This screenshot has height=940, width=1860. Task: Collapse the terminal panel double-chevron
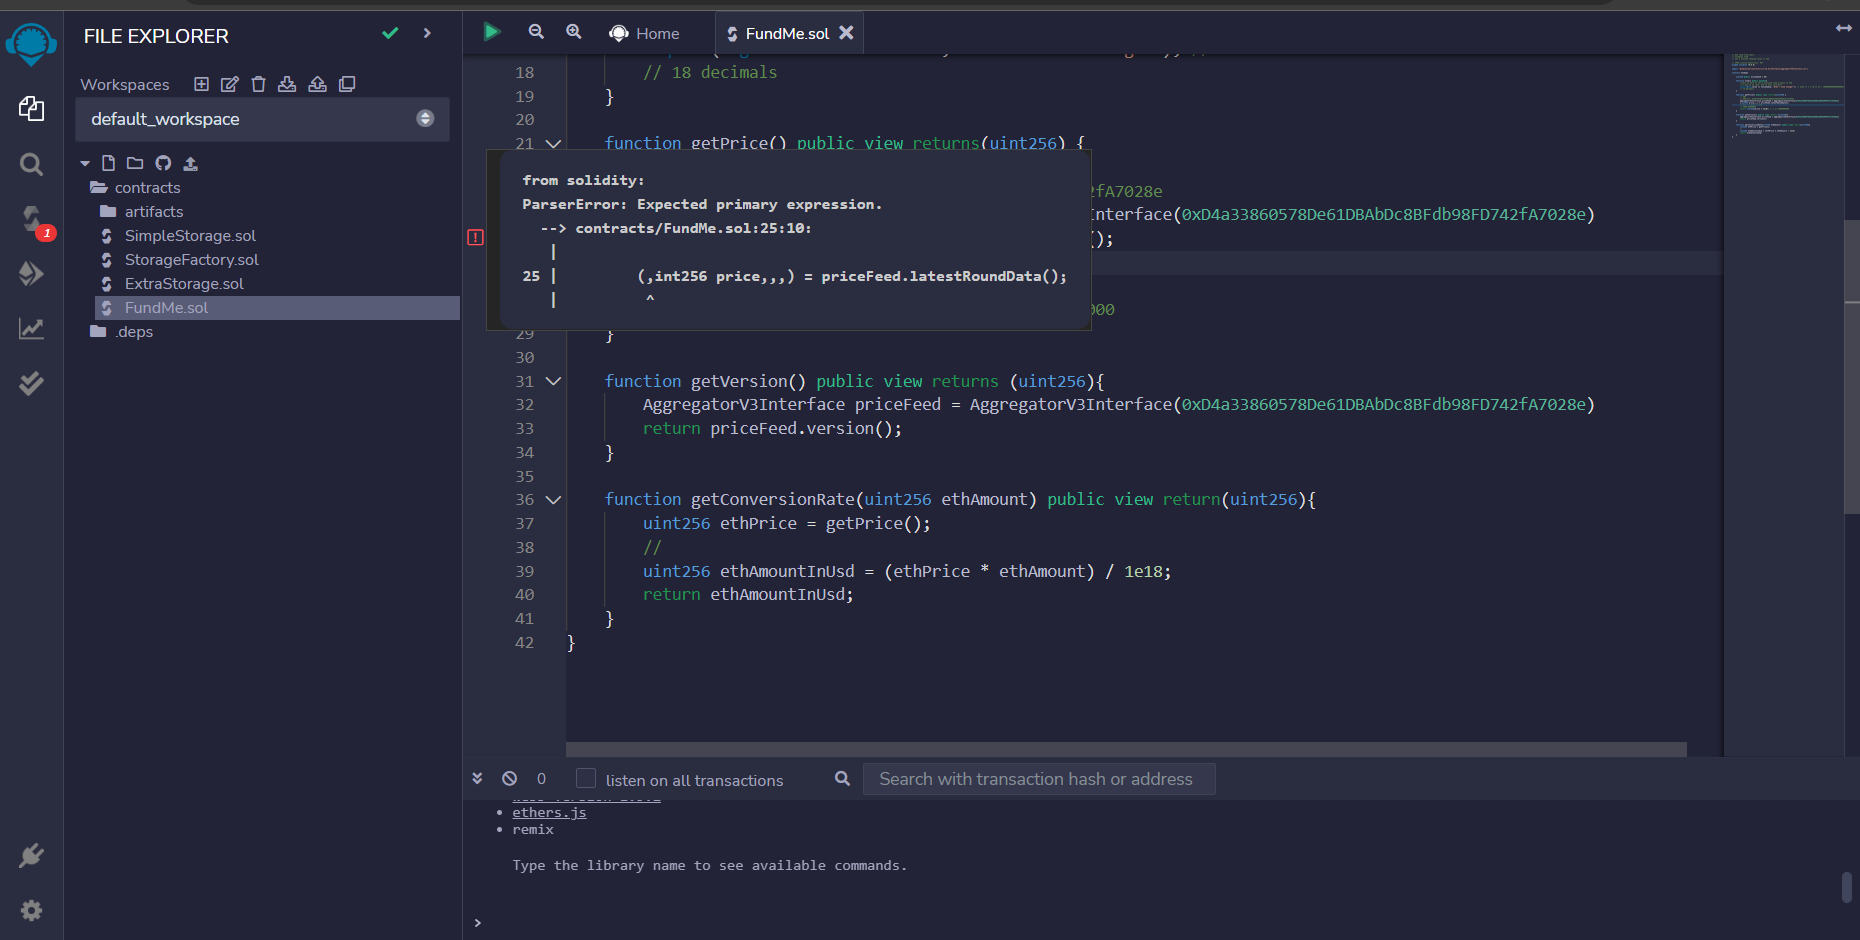[x=477, y=778]
